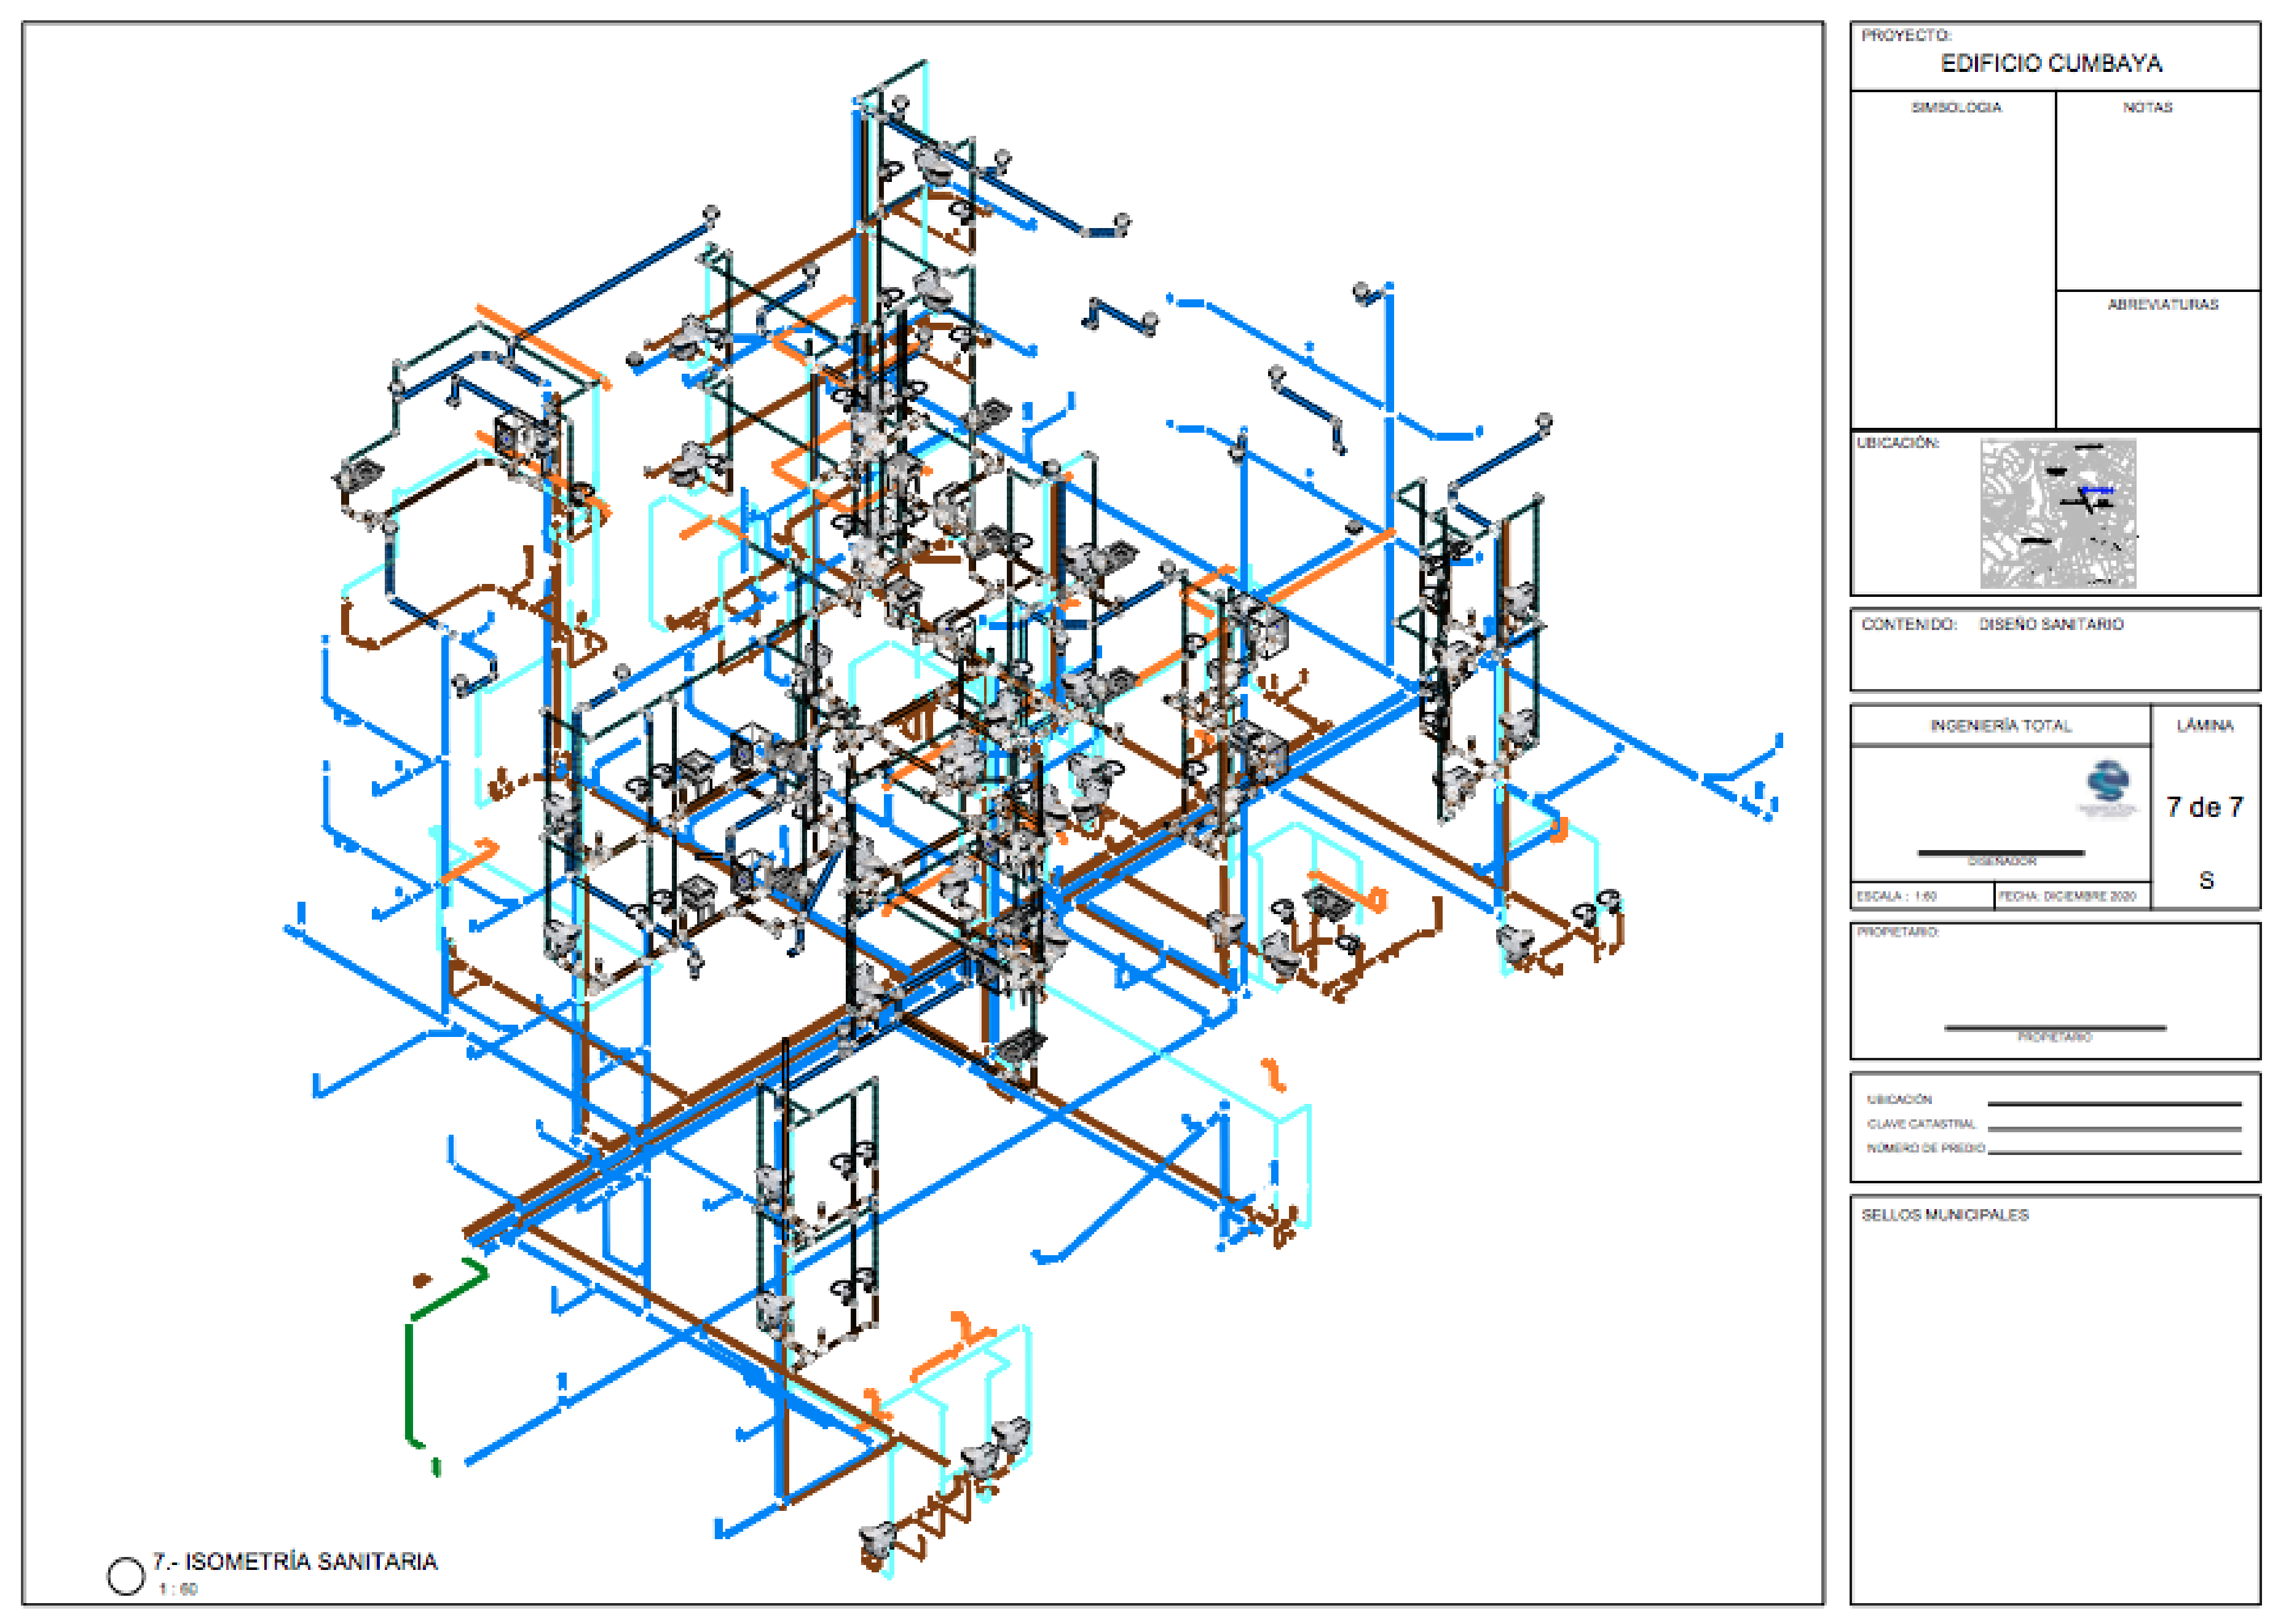Click the 7.- ISOMETRÍA SANITARIA view title
2270x1624 pixels.
(x=295, y=1562)
